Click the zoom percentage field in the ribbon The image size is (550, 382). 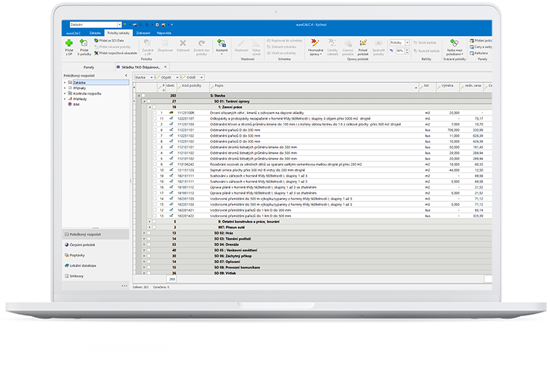400,51
